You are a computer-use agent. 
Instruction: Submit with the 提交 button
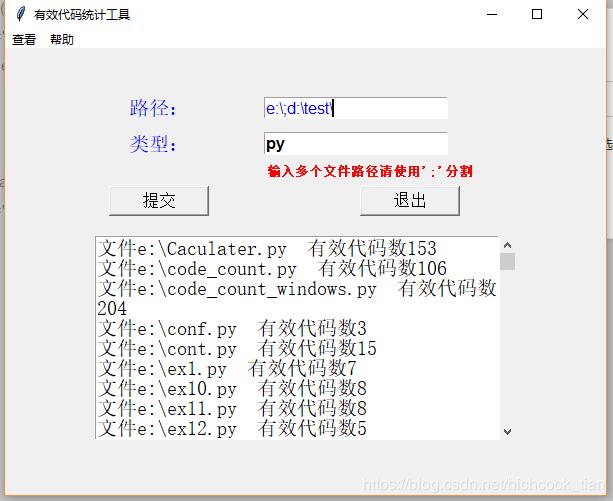point(159,200)
